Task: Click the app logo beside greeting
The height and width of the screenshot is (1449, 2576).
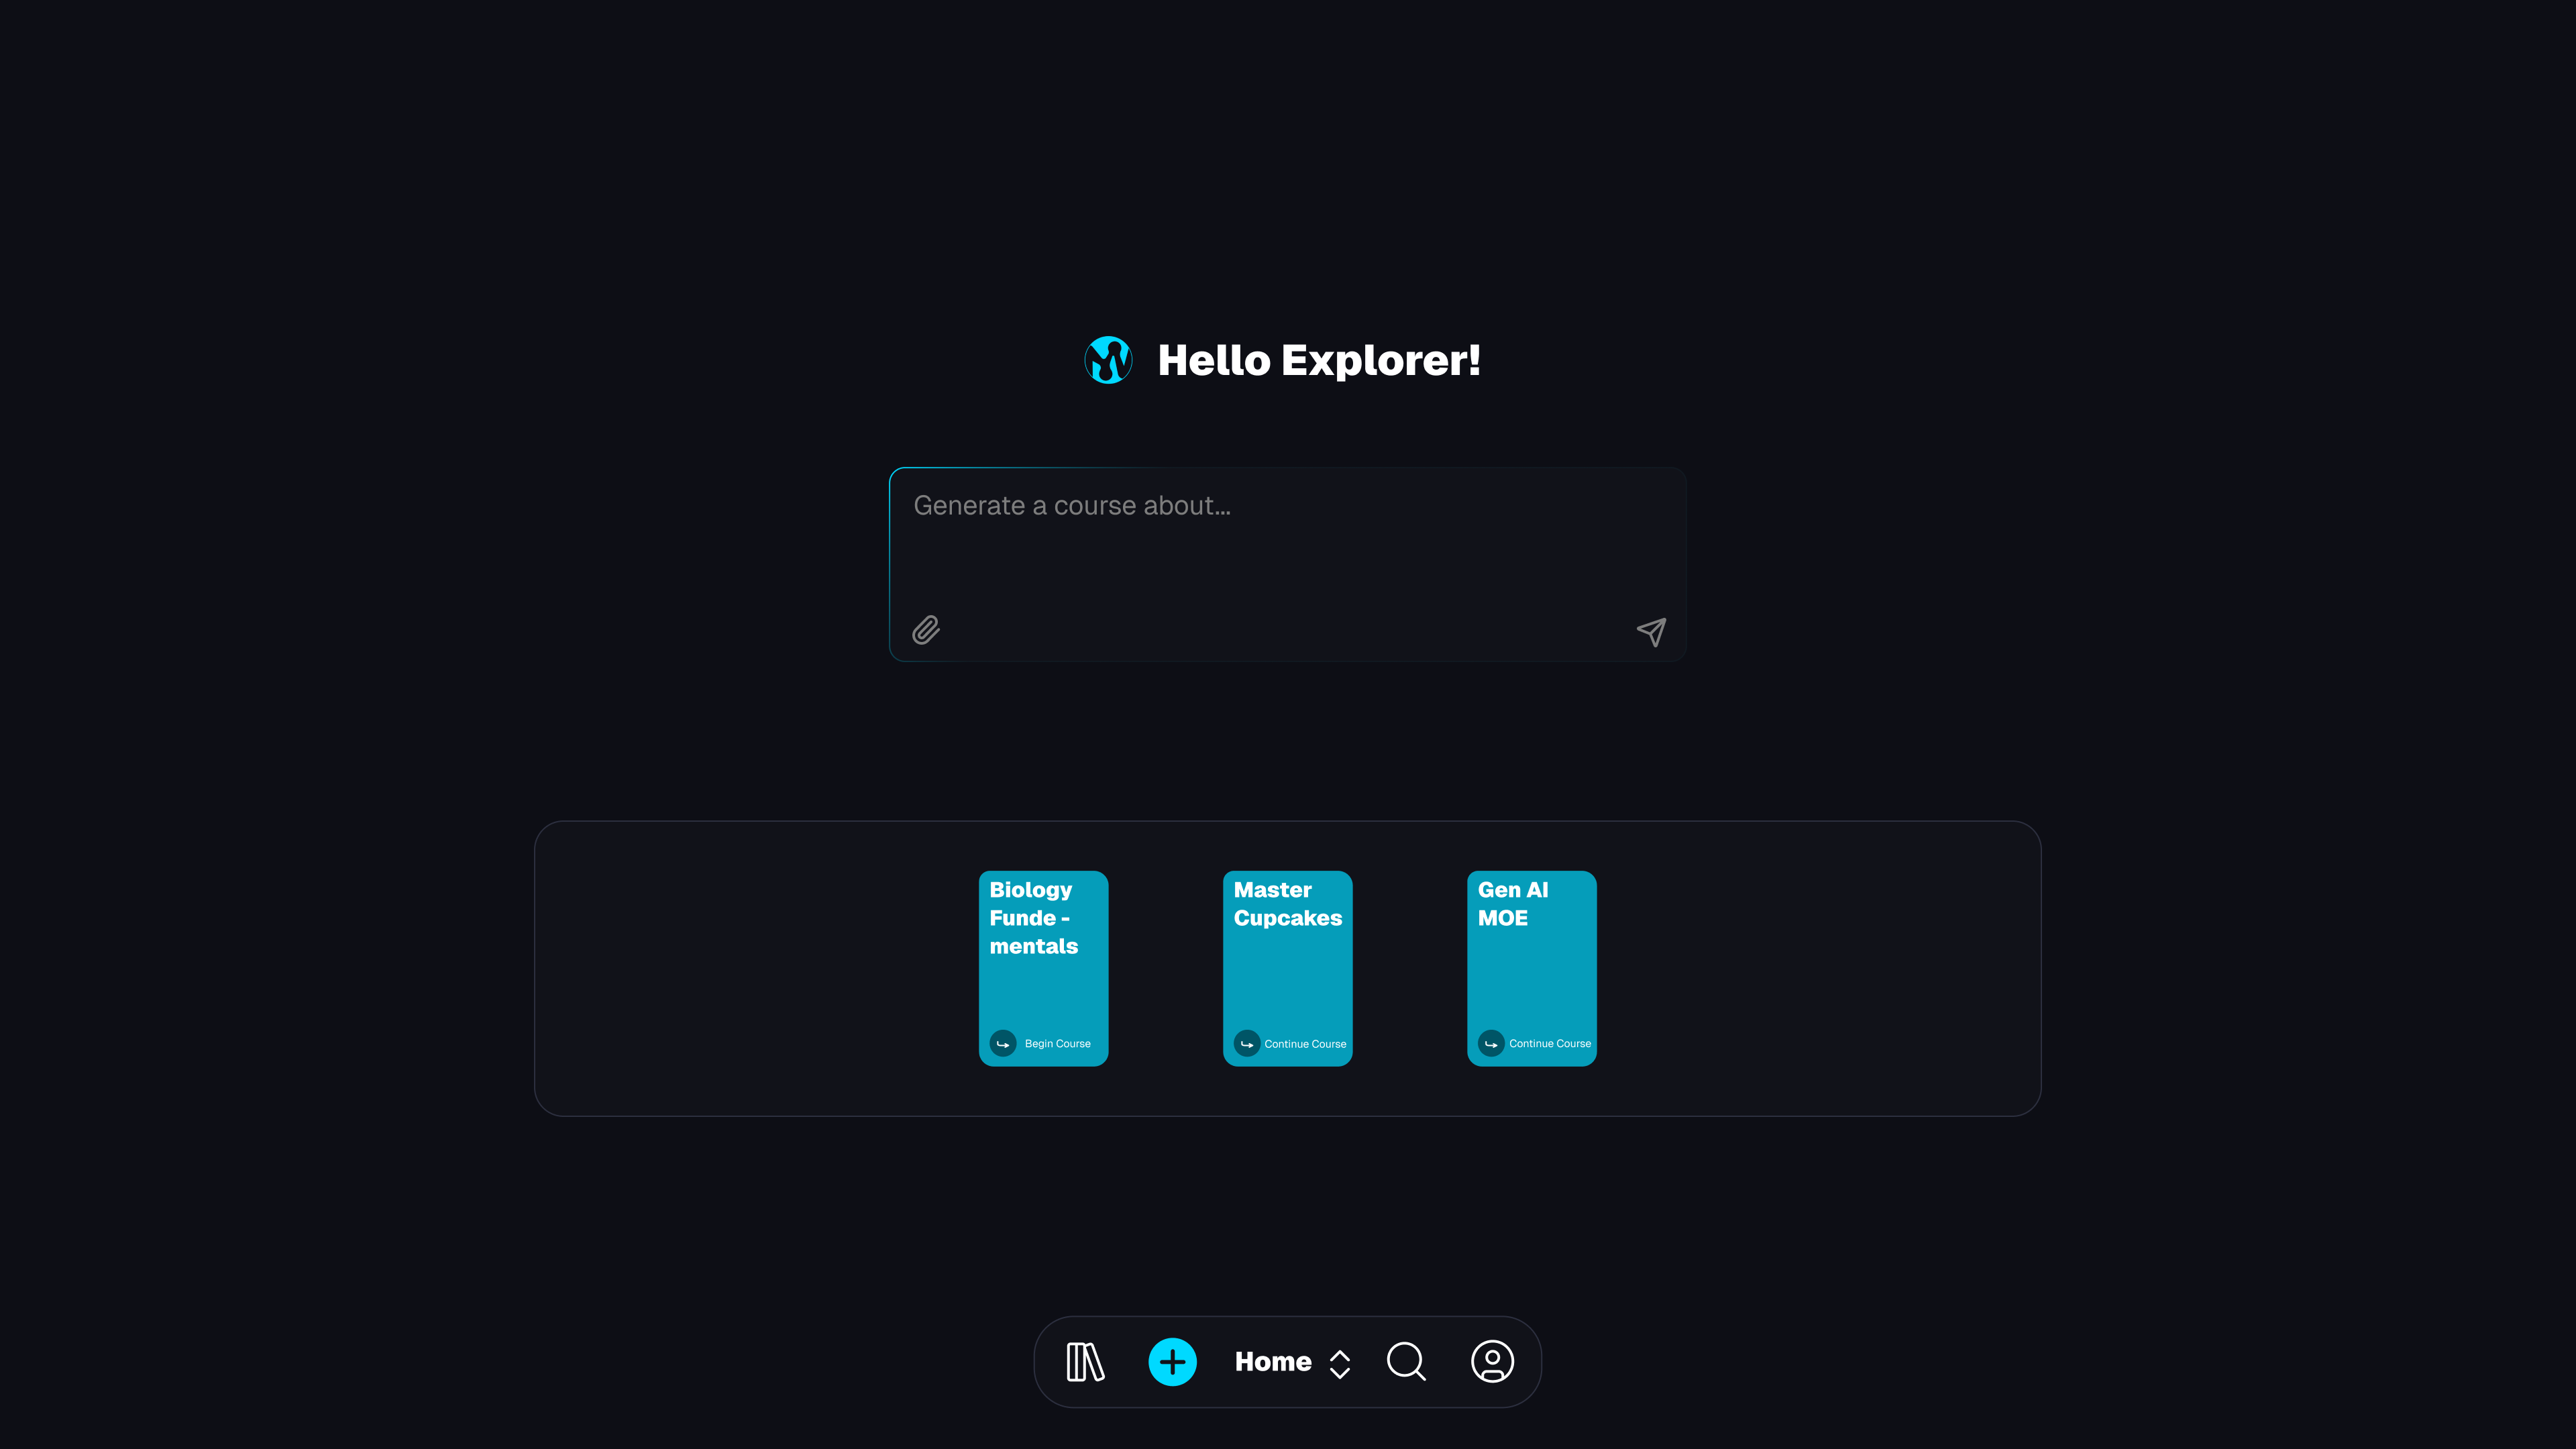Action: pos(1108,360)
